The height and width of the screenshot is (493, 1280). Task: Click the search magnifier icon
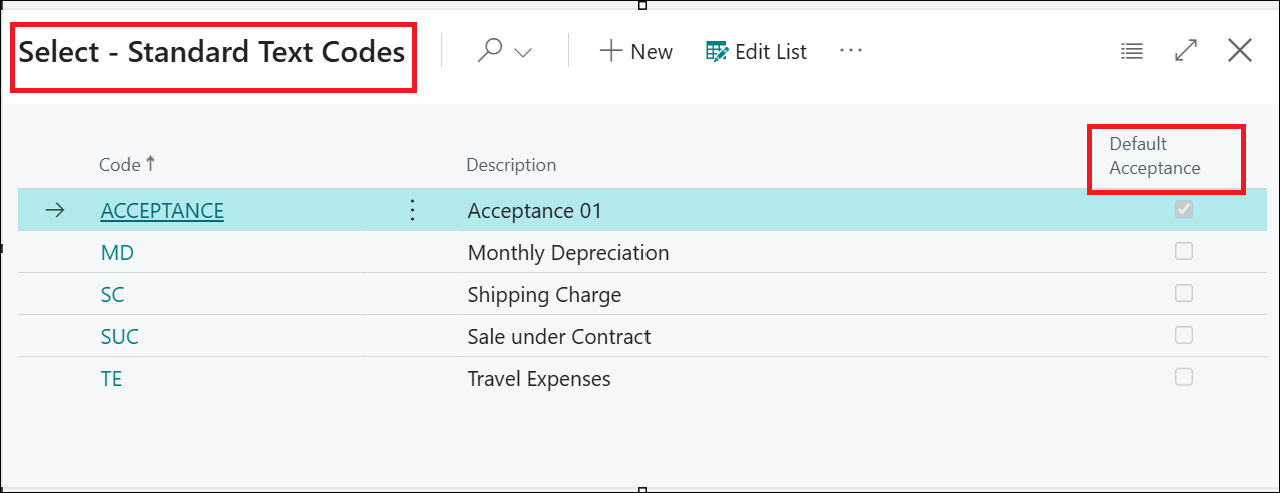coord(489,51)
